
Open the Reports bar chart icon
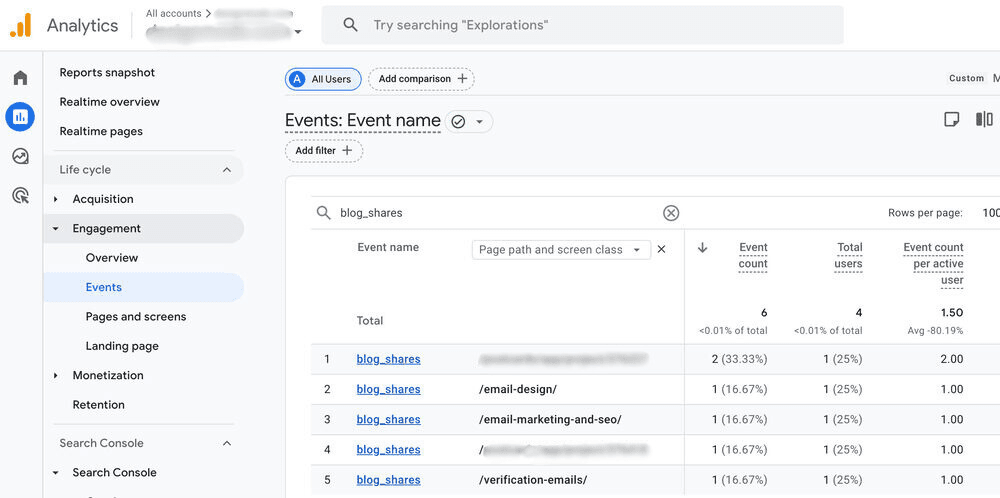pos(20,117)
